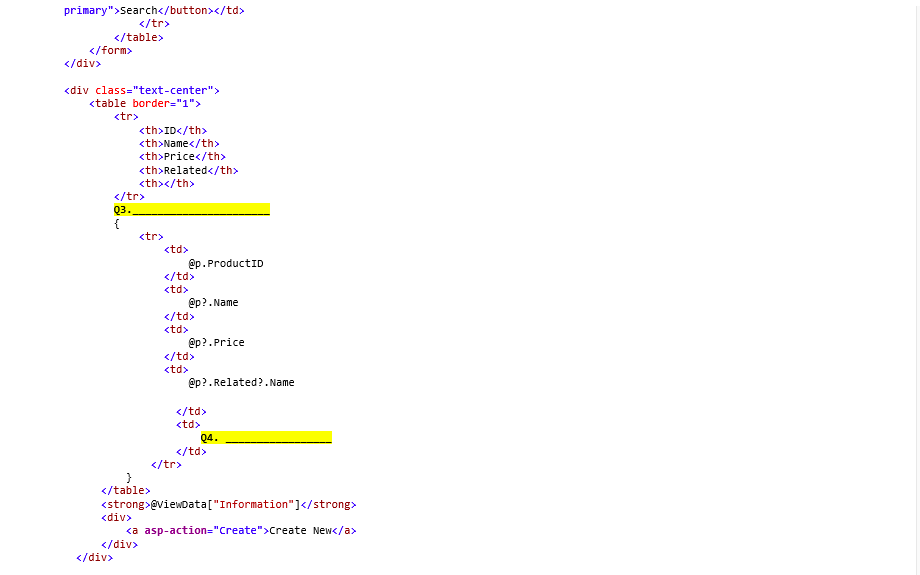The image size is (920, 575).
Task: Click the closing brace before '</table>'
Action: (x=129, y=478)
